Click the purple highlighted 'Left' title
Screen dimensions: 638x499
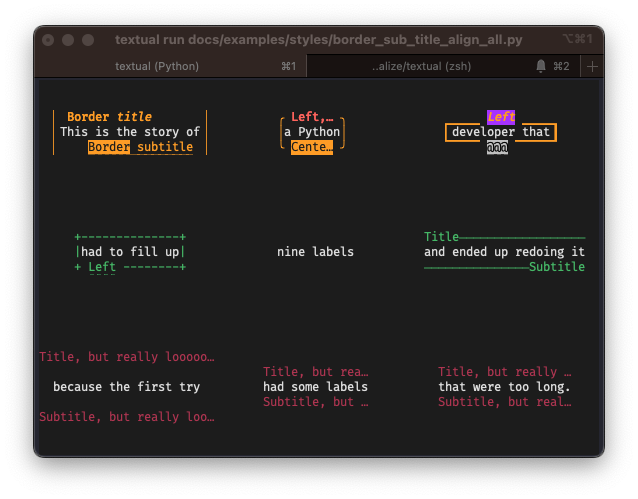501,117
